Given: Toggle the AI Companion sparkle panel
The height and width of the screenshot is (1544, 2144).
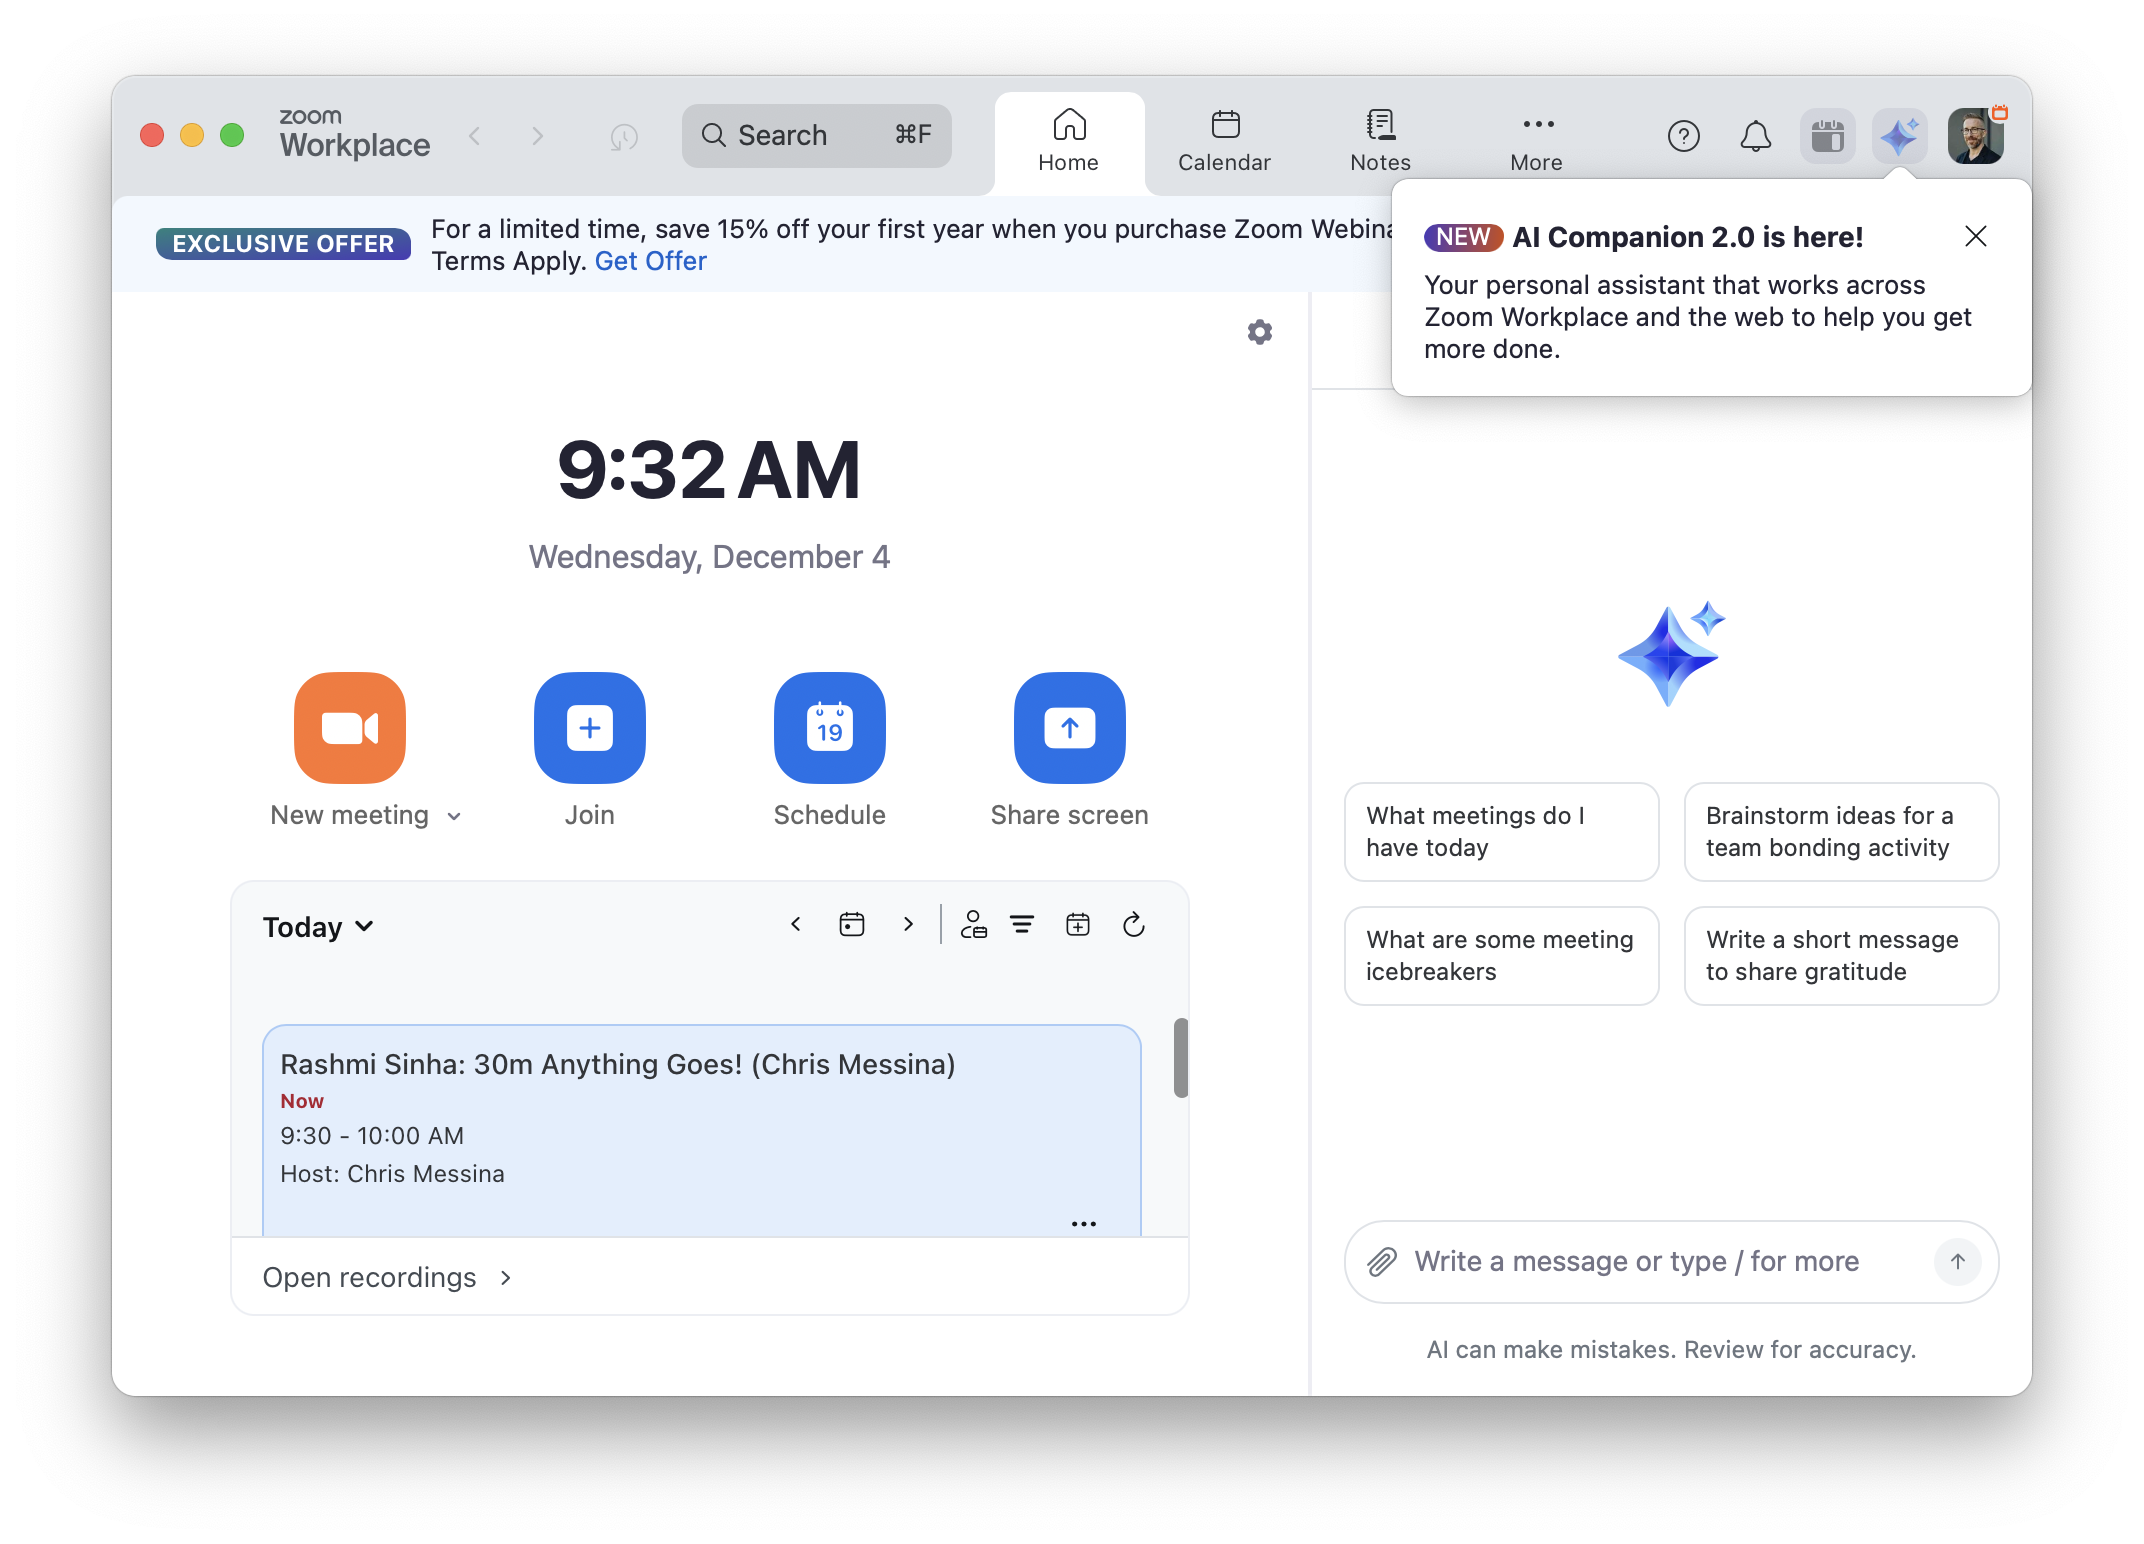Looking at the screenshot, I should click(1898, 136).
